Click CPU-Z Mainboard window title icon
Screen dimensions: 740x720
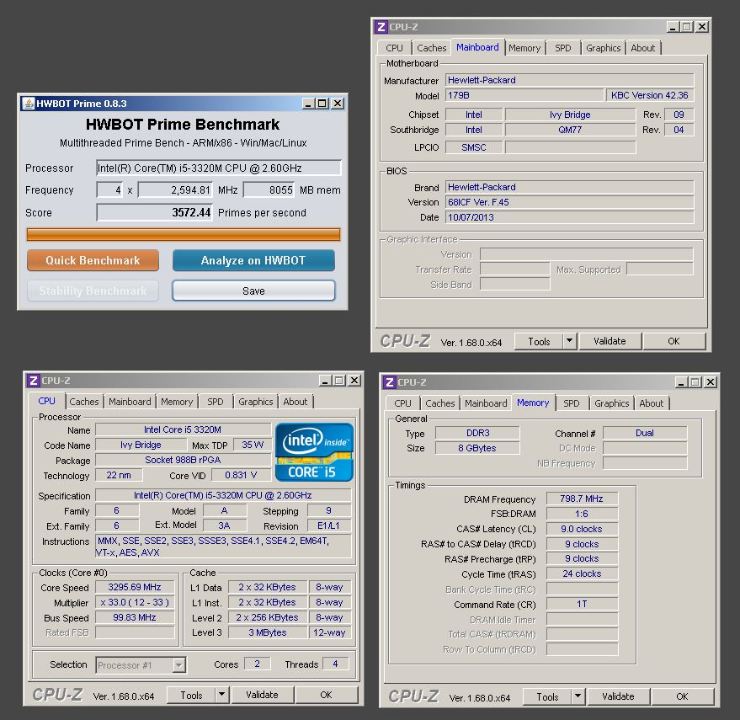coord(381,27)
